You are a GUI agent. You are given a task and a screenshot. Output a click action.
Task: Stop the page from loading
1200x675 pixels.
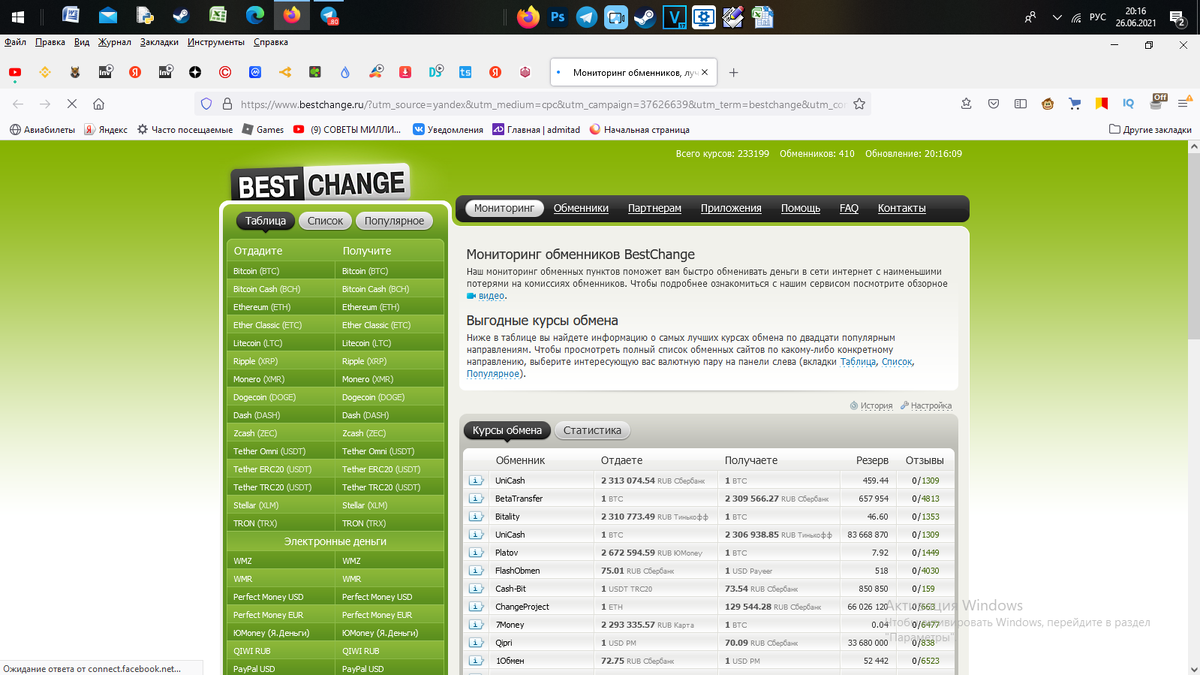71,103
